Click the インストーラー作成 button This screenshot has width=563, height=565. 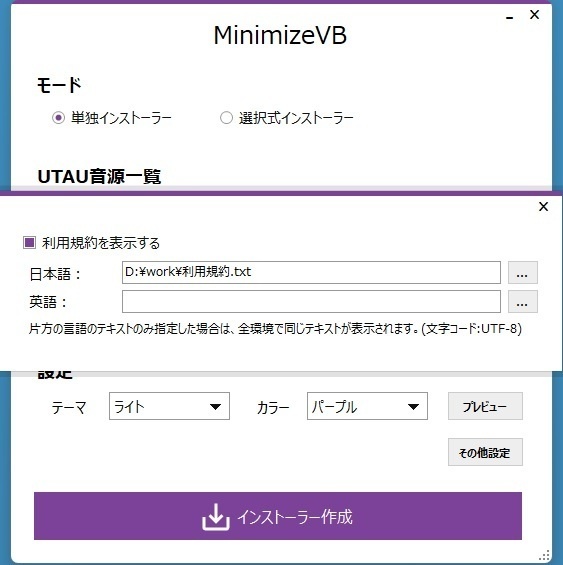(278, 516)
